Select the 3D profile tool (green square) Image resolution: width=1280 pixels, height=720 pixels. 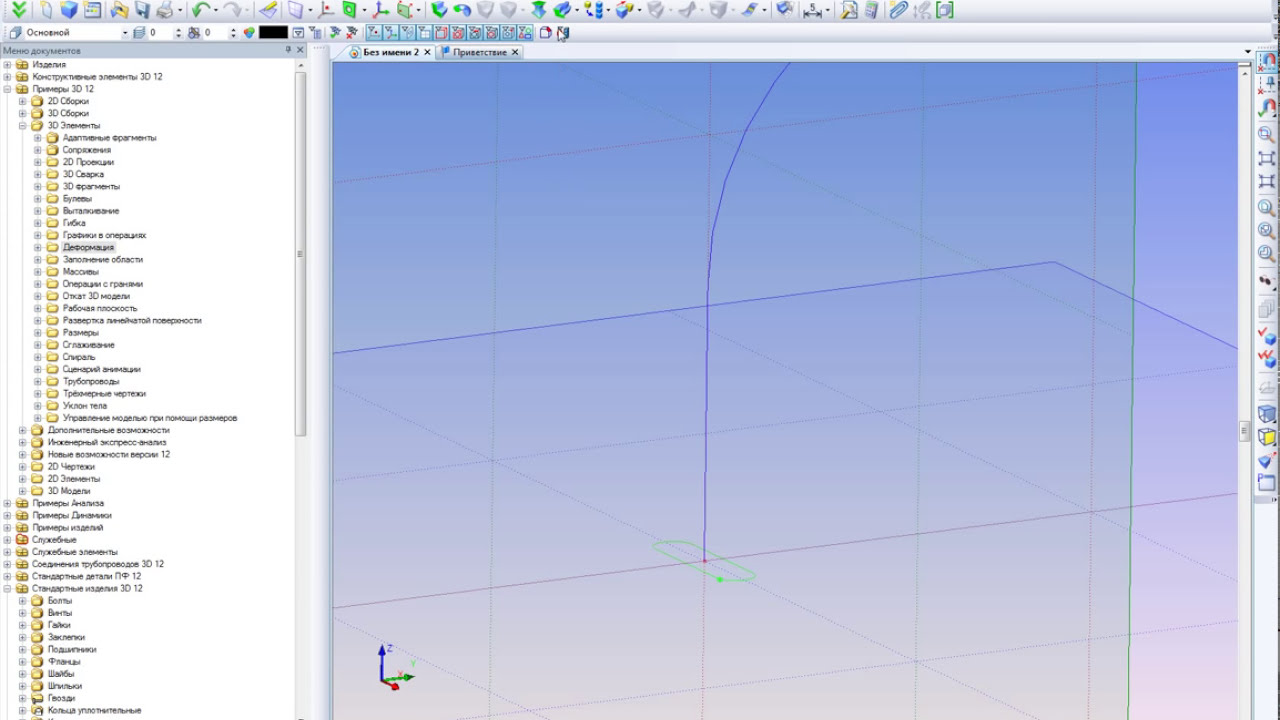[348, 10]
